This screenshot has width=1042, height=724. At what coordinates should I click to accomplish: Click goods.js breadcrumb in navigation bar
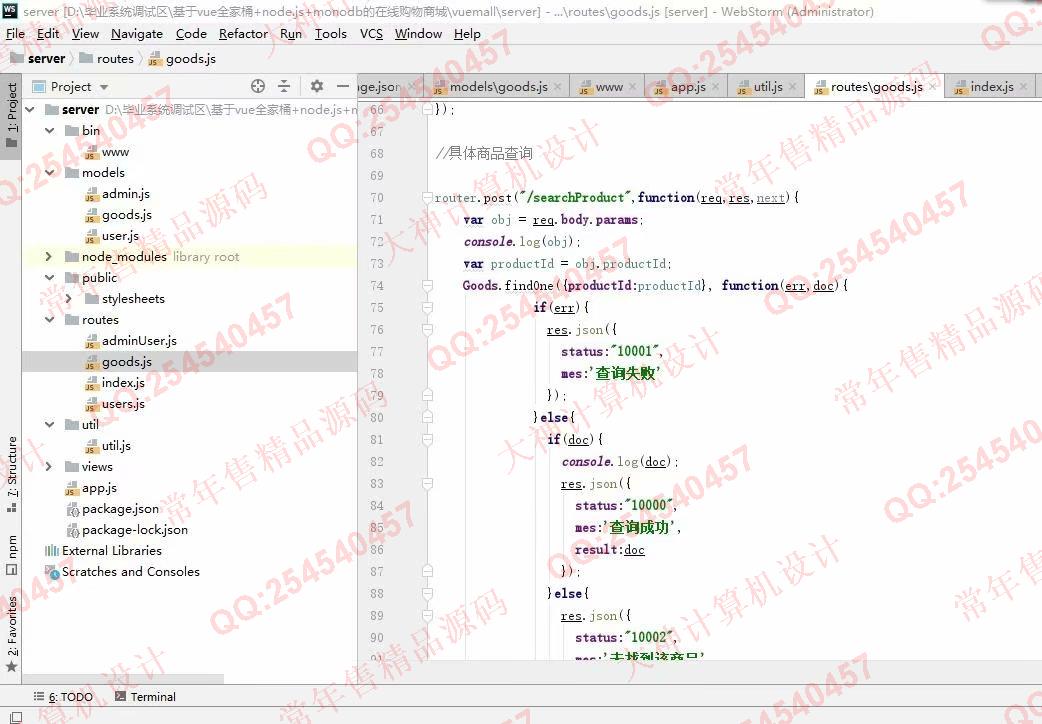(182, 59)
